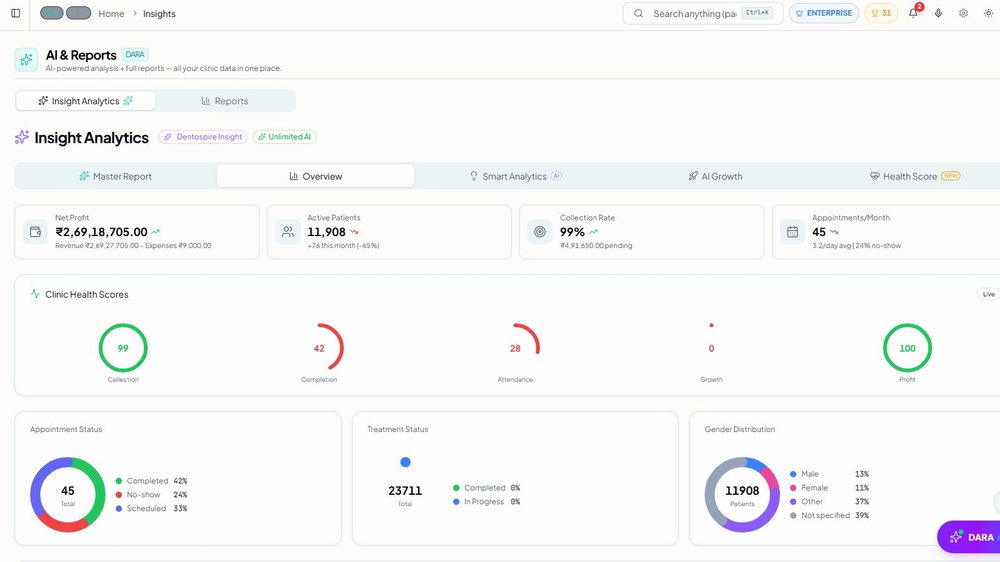1000x562 pixels.
Task: Click the In Progress legend entry
Action: pos(487,501)
